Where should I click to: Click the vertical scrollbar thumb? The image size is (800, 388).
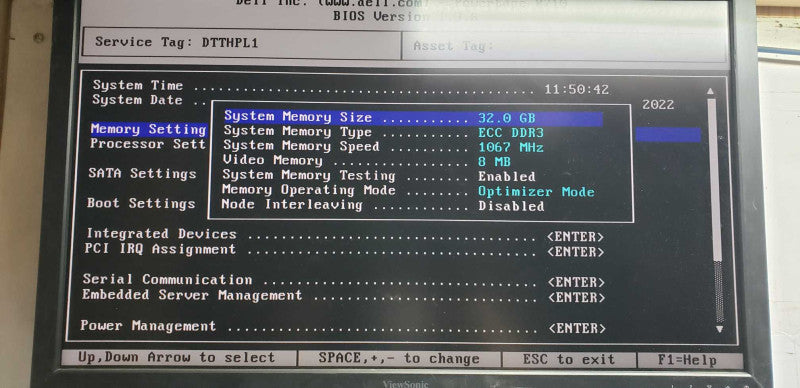point(714,179)
